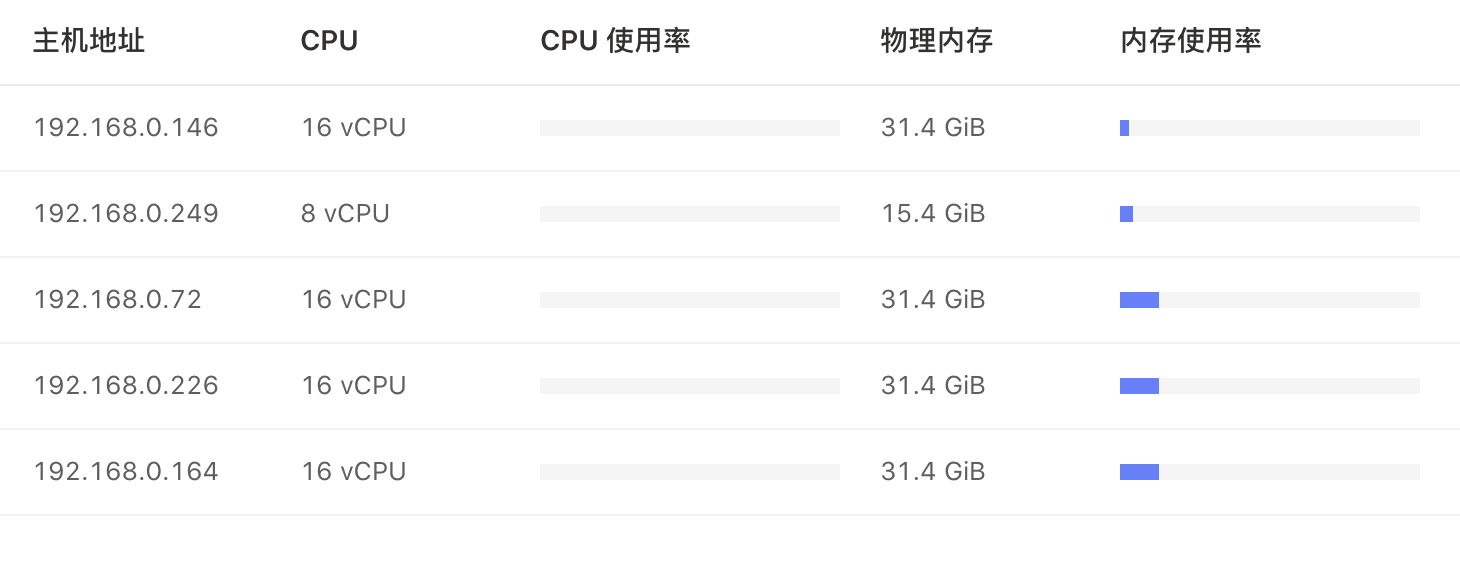Click host address 192.168.0.164
1460x568 pixels.
coord(126,472)
